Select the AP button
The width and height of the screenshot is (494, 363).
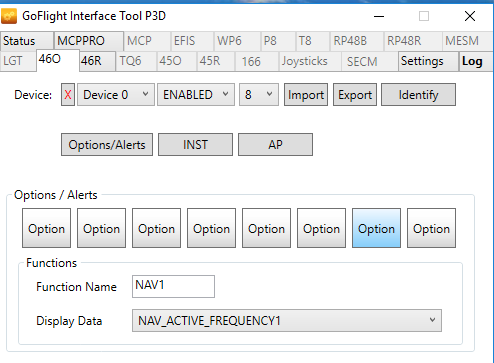click(275, 145)
